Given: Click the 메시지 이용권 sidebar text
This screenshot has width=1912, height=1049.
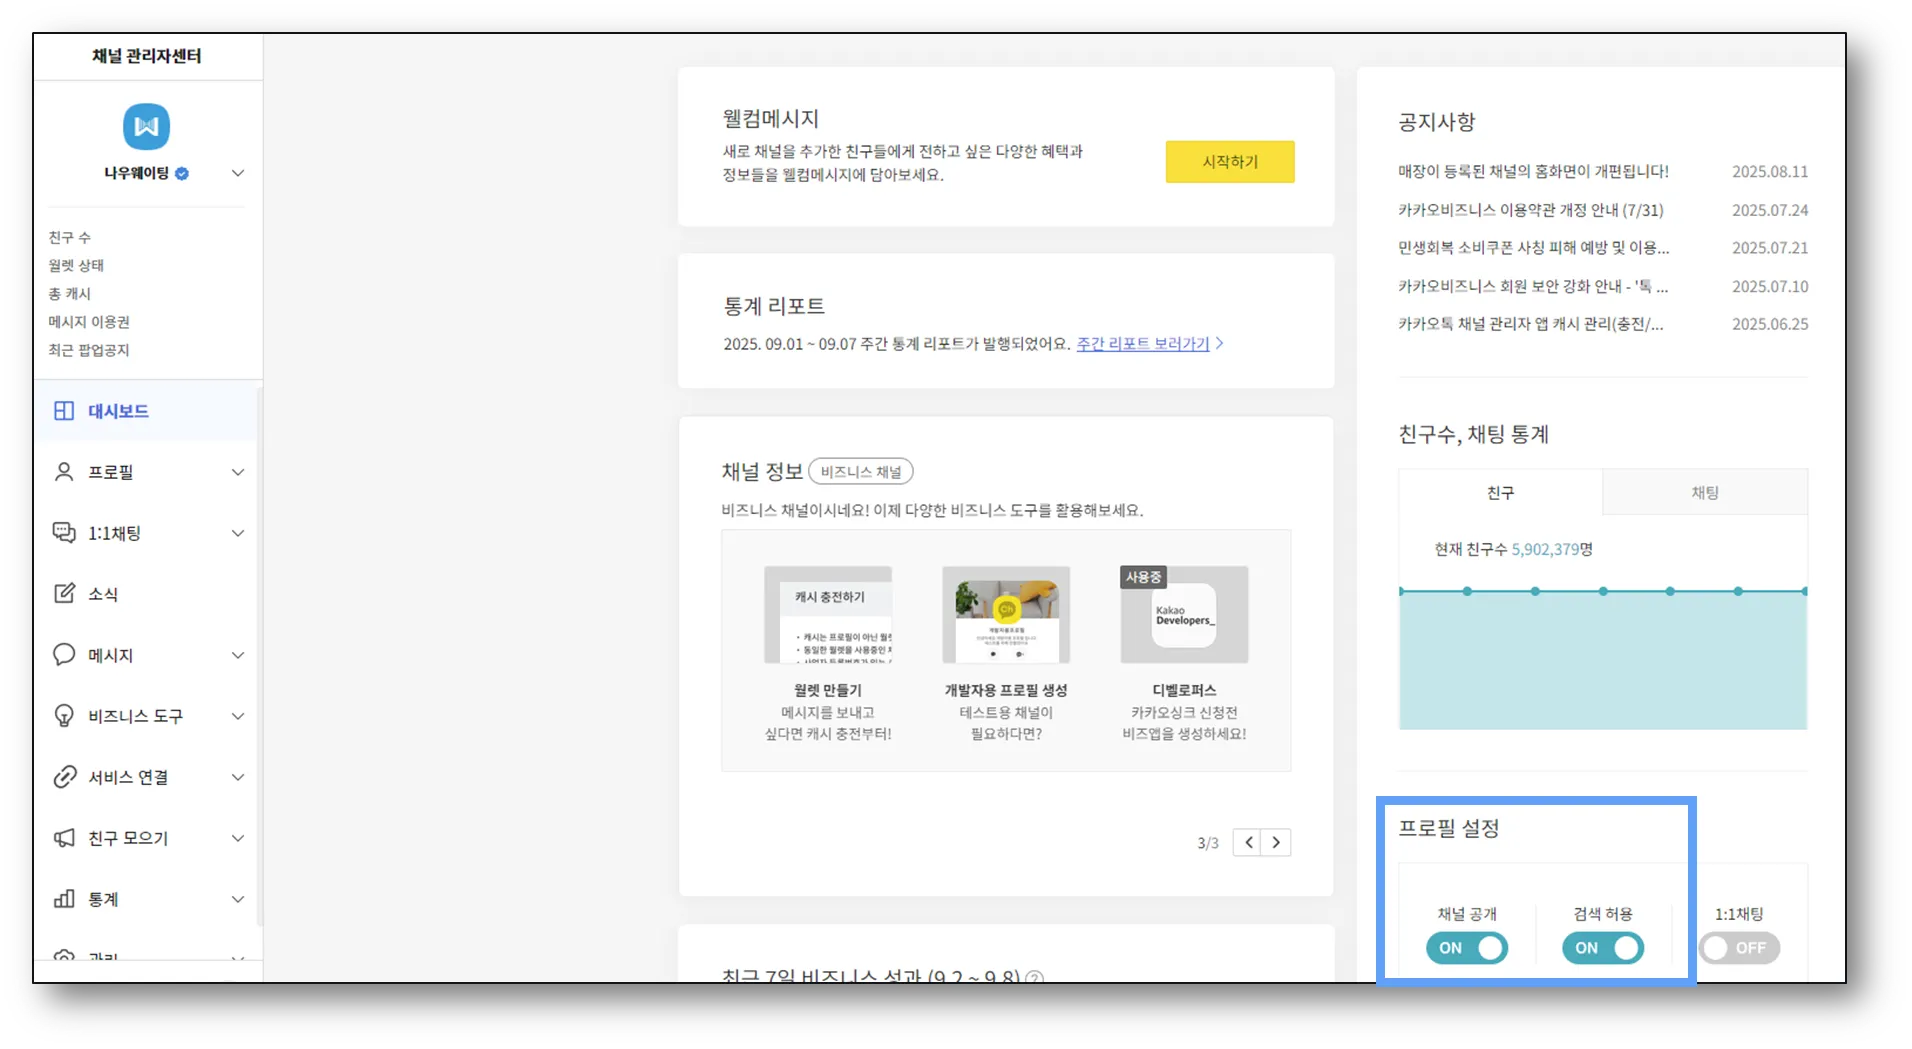Looking at the screenshot, I should pyautogui.click(x=89, y=321).
